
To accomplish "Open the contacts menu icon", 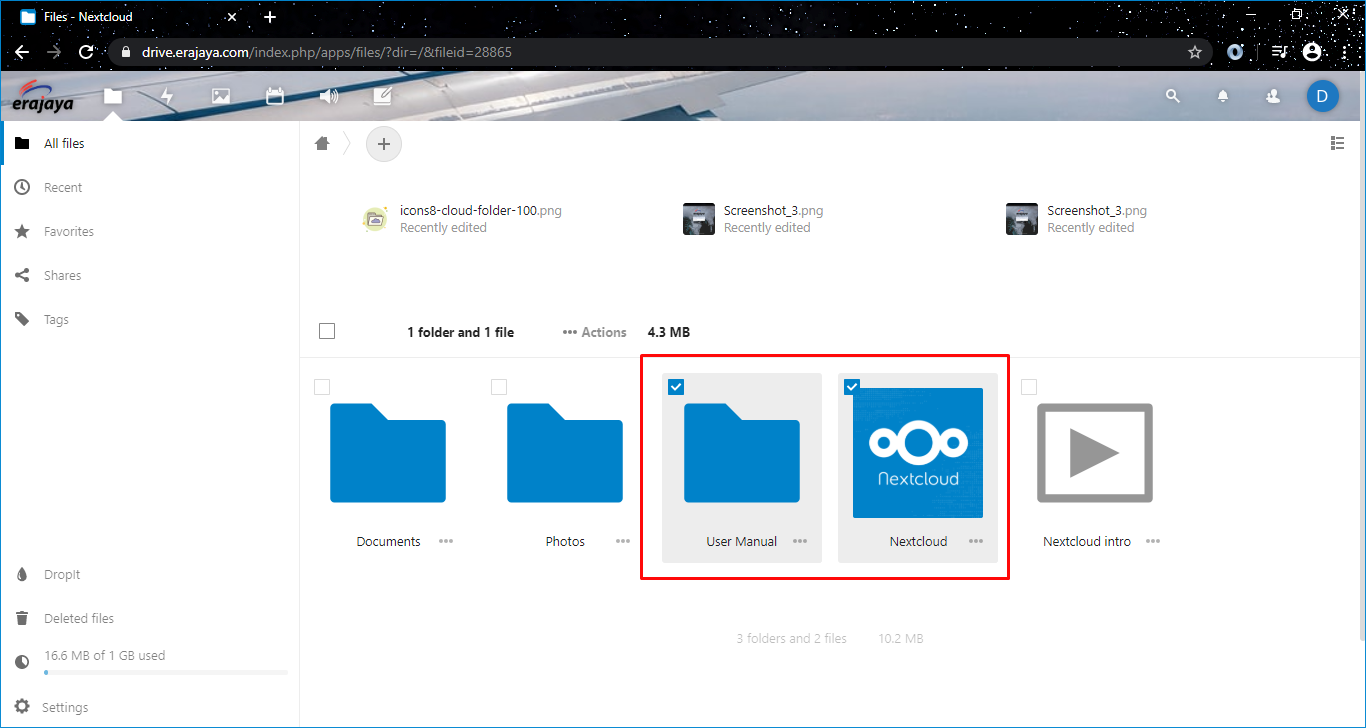I will tap(1272, 96).
